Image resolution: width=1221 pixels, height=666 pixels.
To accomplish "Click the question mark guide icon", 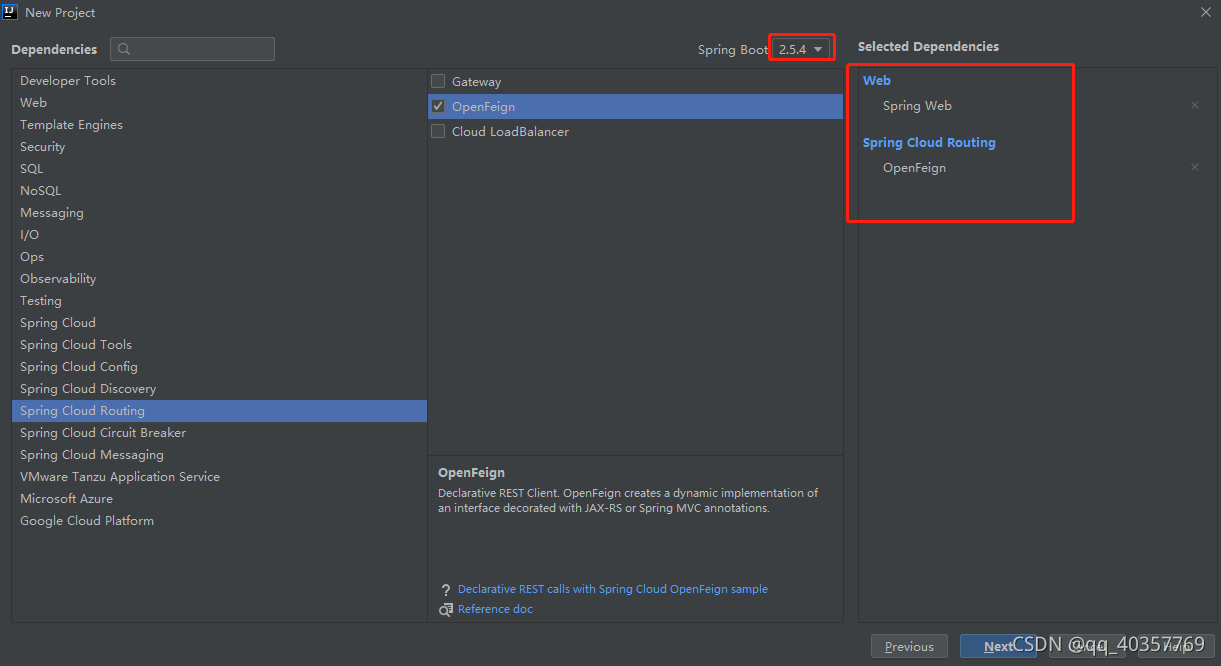I will point(446,590).
